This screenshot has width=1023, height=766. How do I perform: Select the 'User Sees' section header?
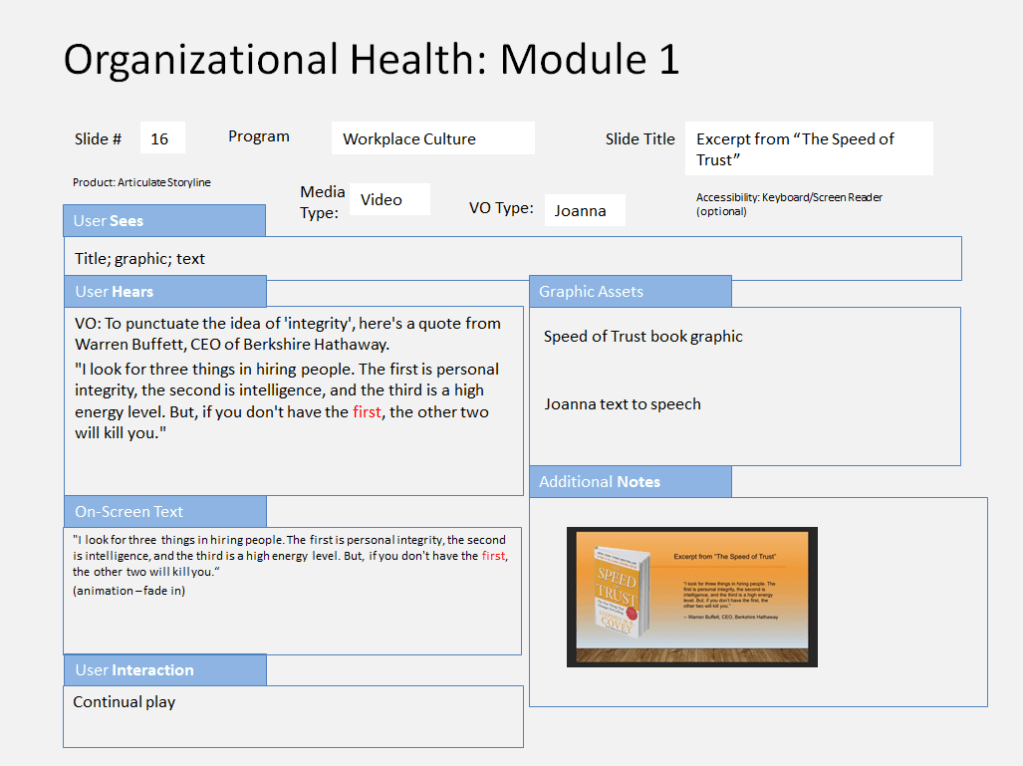click(165, 220)
